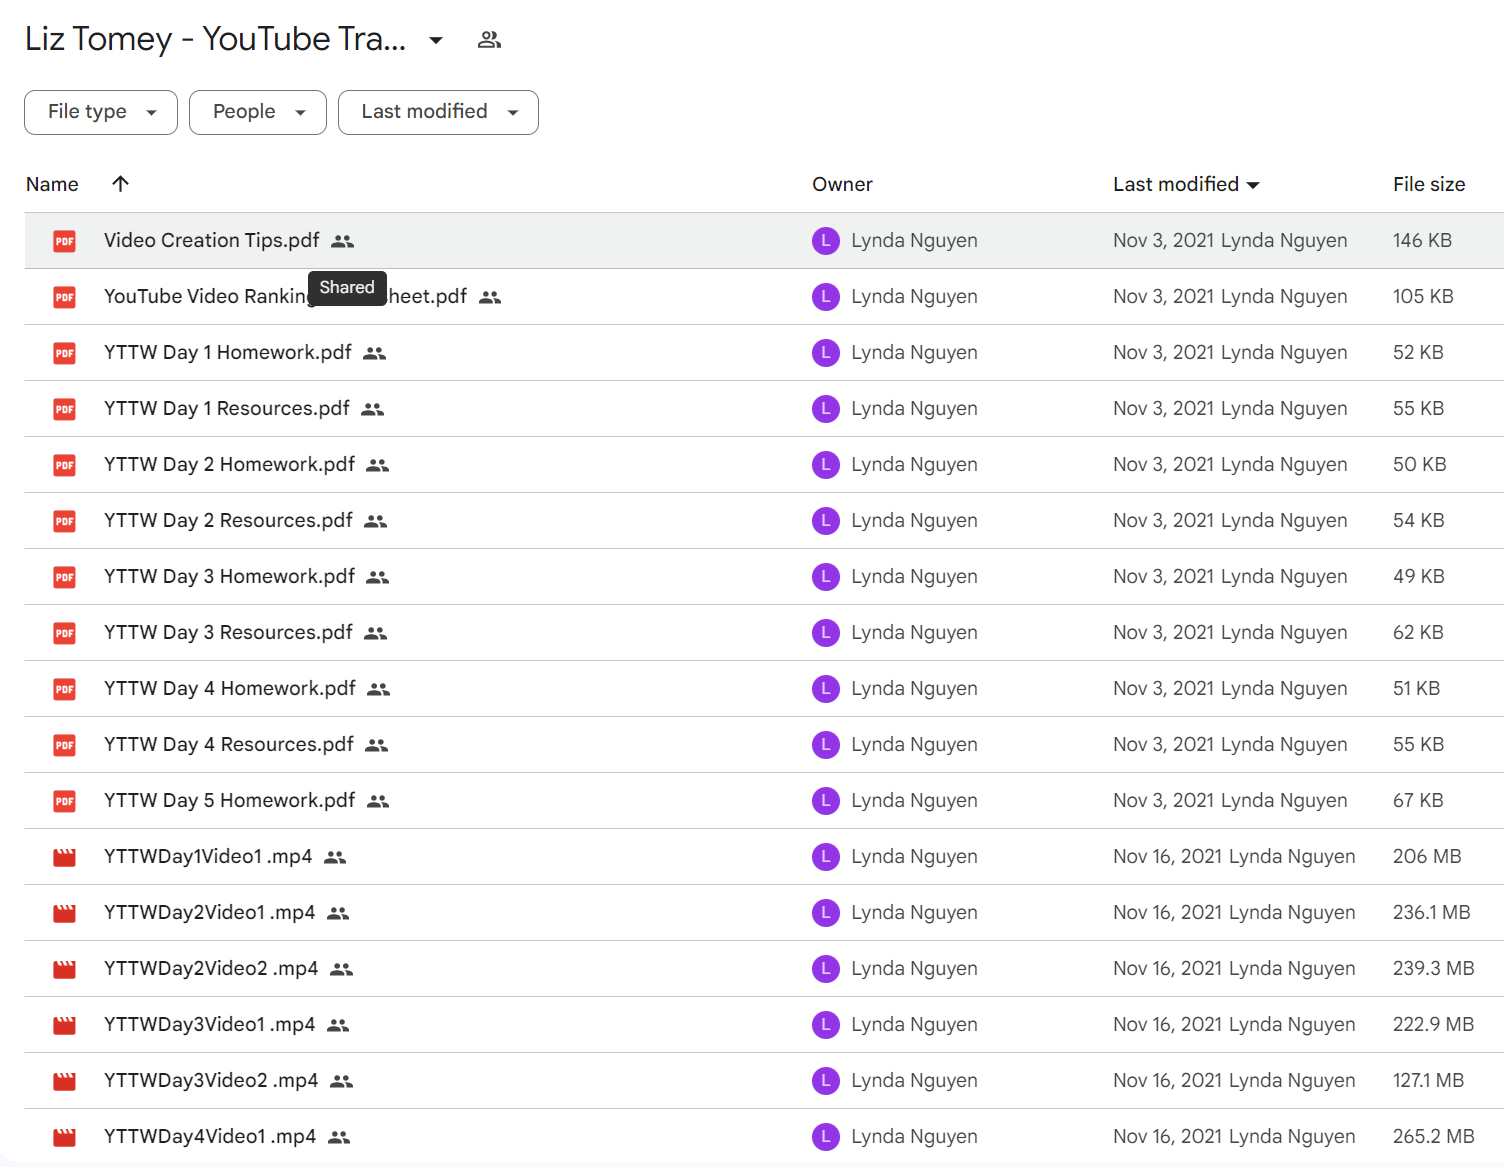Select YTTW Day 4 Resources.pdf file name
The width and height of the screenshot is (1504, 1167).
[229, 744]
